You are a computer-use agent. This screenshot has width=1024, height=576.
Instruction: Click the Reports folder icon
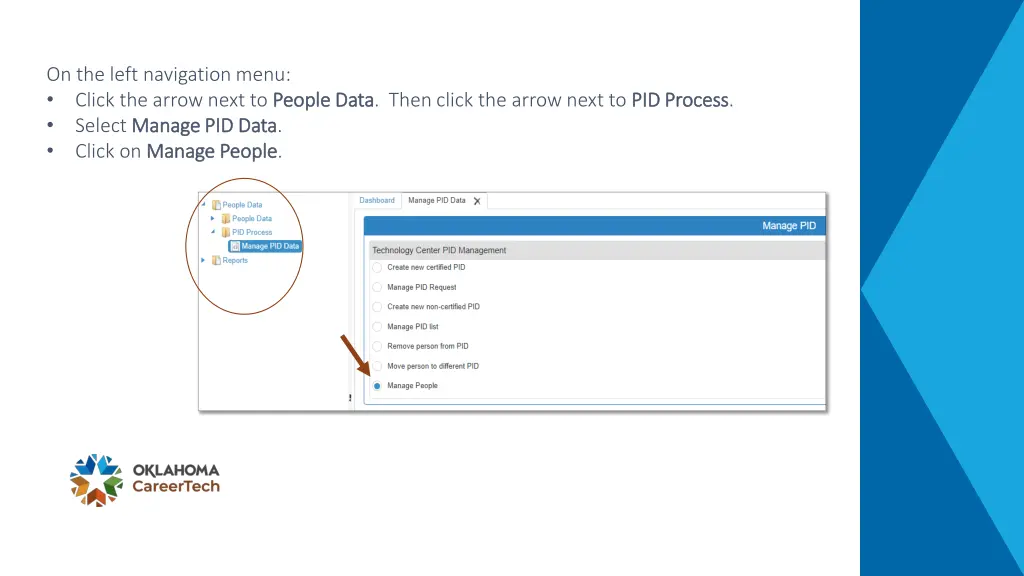[216, 260]
